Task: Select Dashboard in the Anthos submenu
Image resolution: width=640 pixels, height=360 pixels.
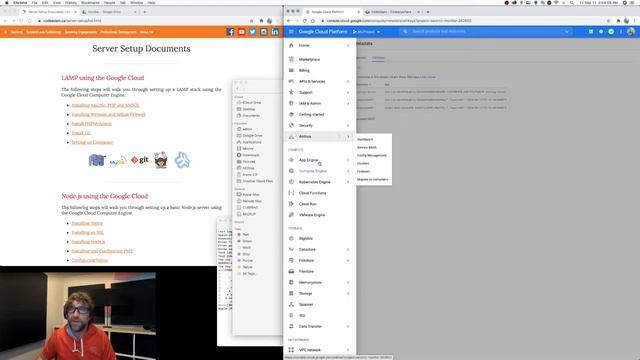Action: coord(364,139)
